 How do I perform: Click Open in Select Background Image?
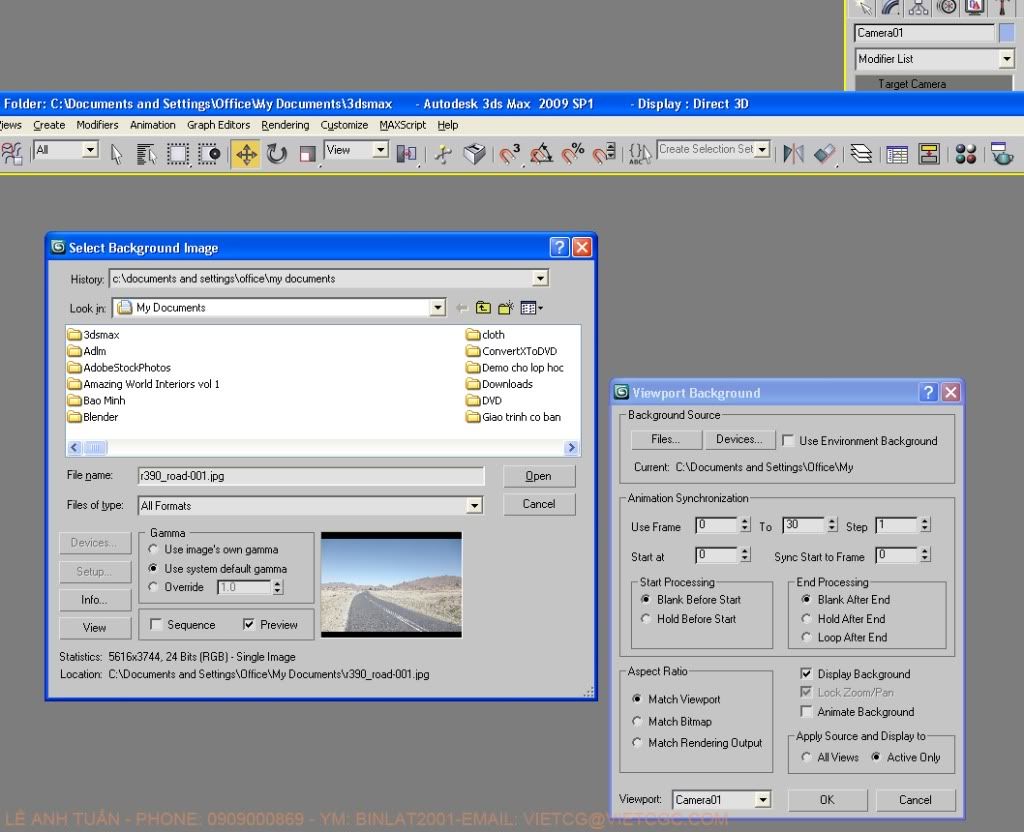[x=539, y=476]
